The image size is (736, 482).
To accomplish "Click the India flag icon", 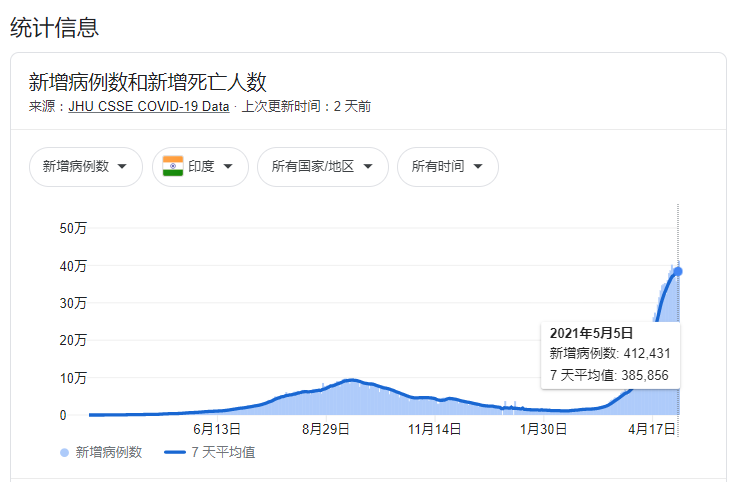I will point(173,166).
